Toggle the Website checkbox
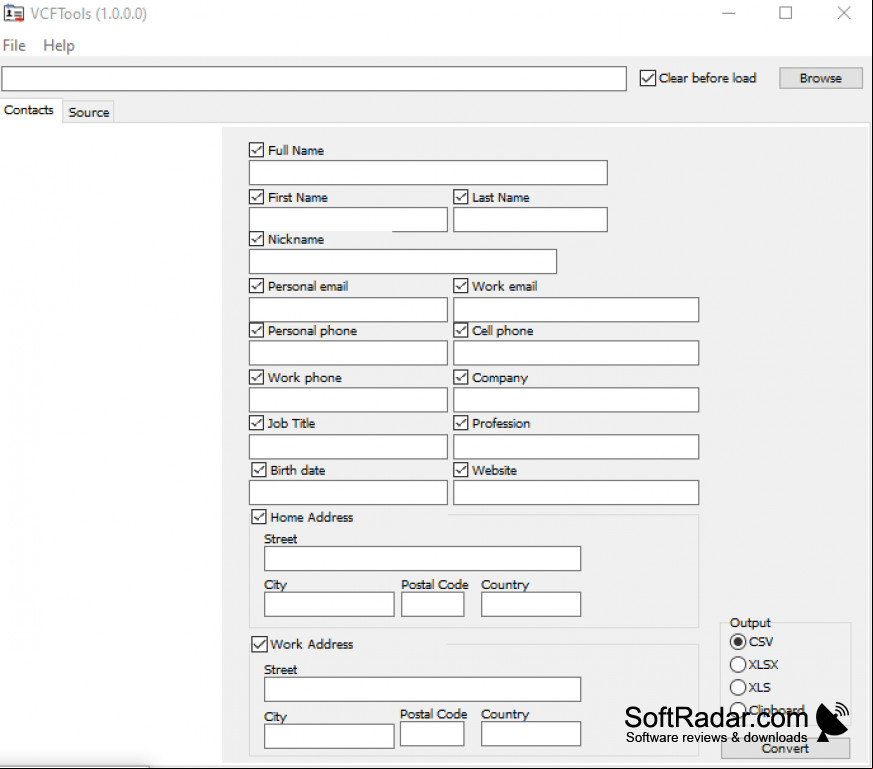The height and width of the screenshot is (769, 873). click(460, 469)
